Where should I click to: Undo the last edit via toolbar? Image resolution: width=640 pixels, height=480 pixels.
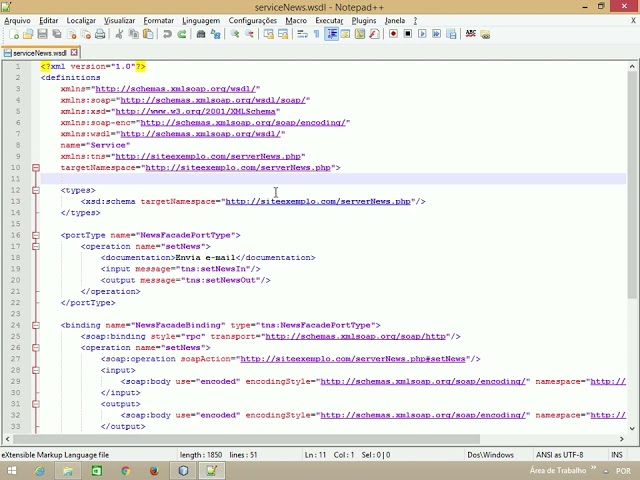[x=167, y=34]
